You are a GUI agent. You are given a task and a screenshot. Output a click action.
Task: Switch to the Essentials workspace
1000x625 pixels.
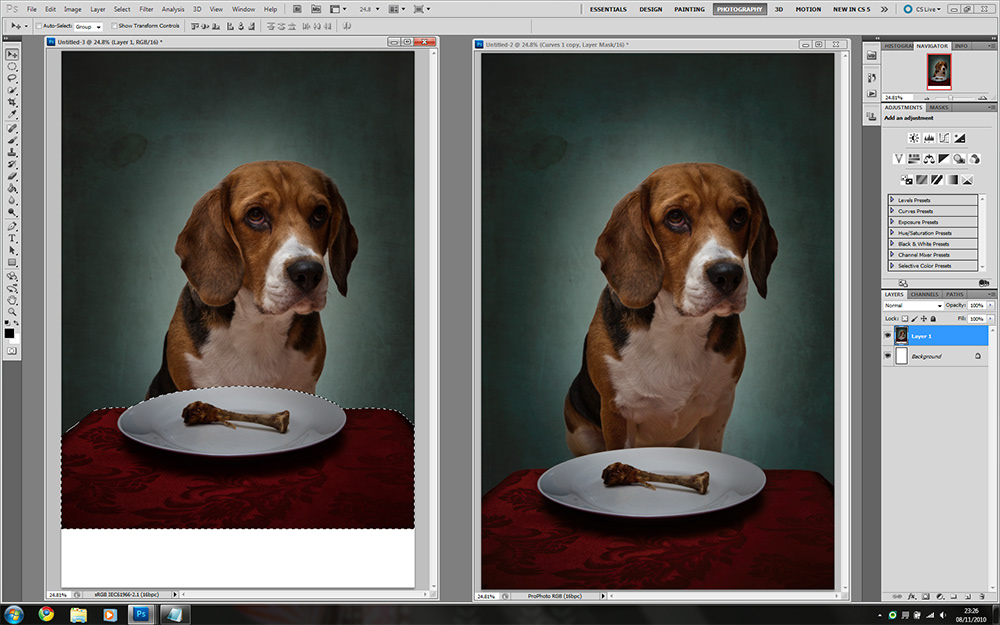tap(608, 9)
